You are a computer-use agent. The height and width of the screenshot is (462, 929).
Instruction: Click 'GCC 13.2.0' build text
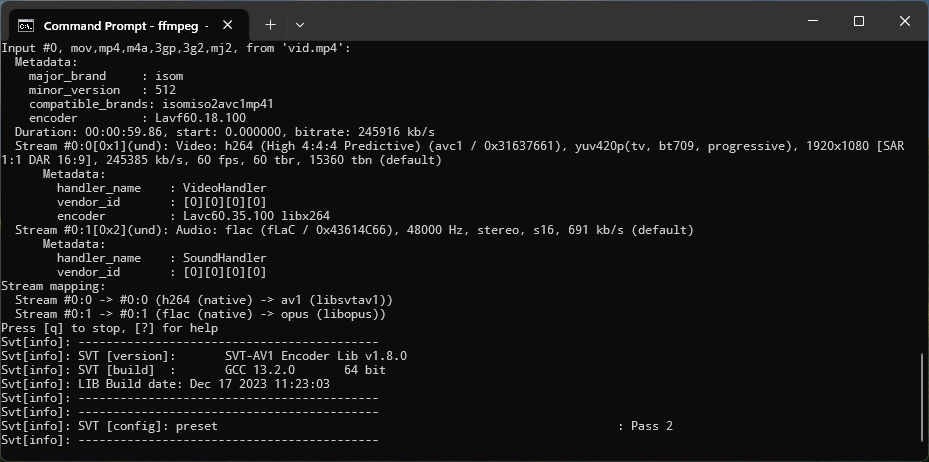coord(260,370)
